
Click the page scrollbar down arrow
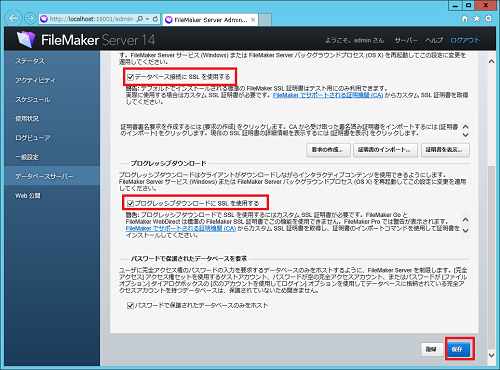coord(491,355)
